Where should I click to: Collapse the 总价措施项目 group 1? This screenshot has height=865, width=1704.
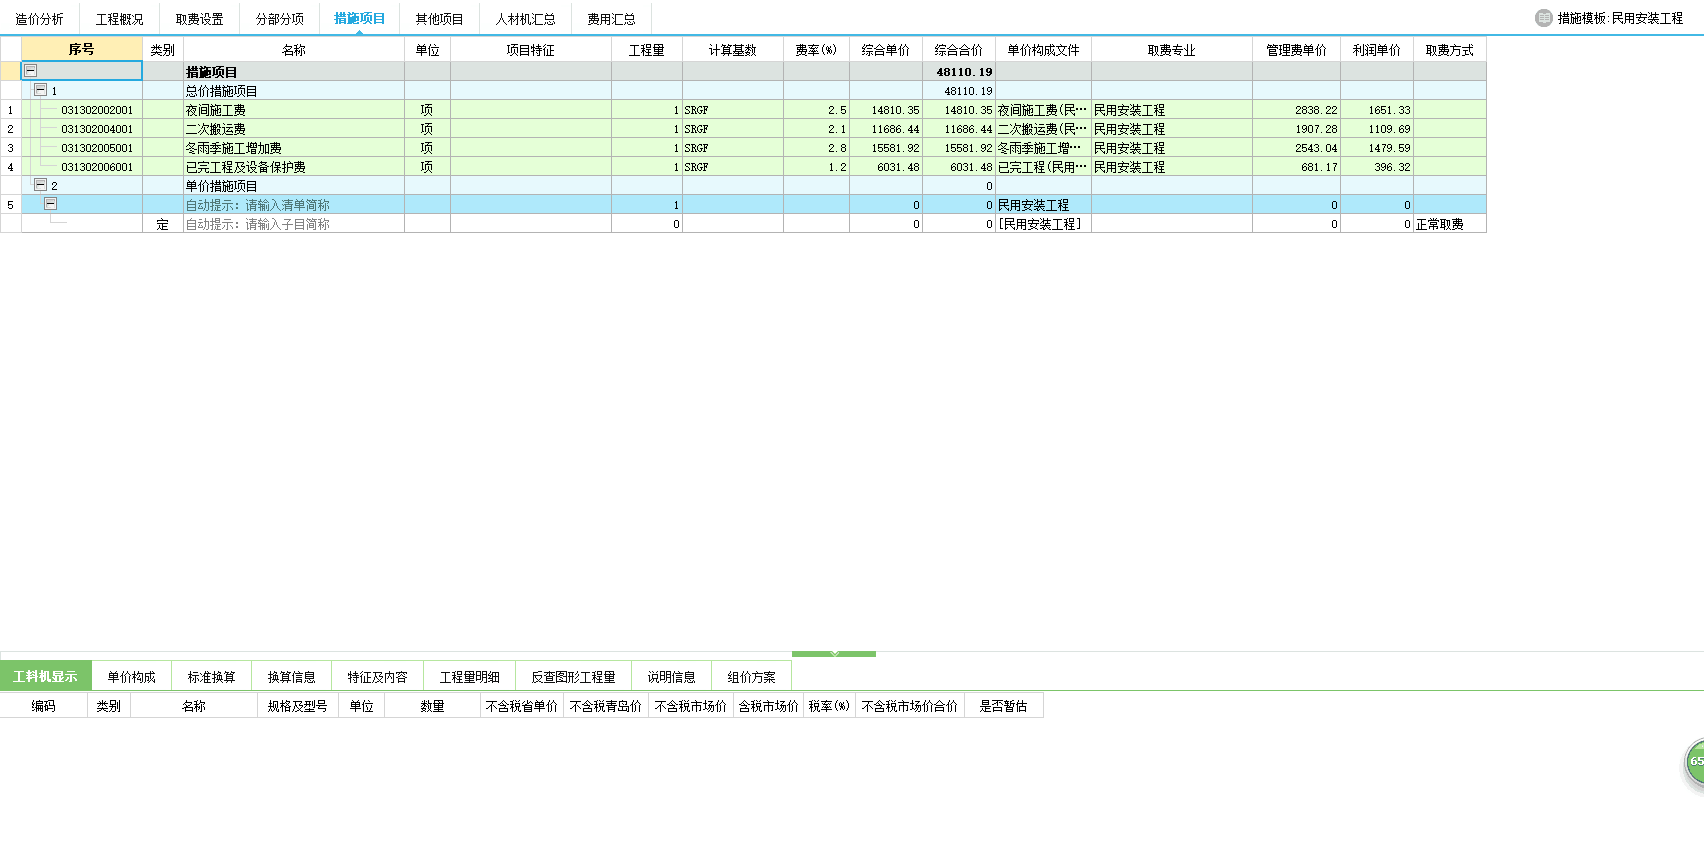pos(41,90)
